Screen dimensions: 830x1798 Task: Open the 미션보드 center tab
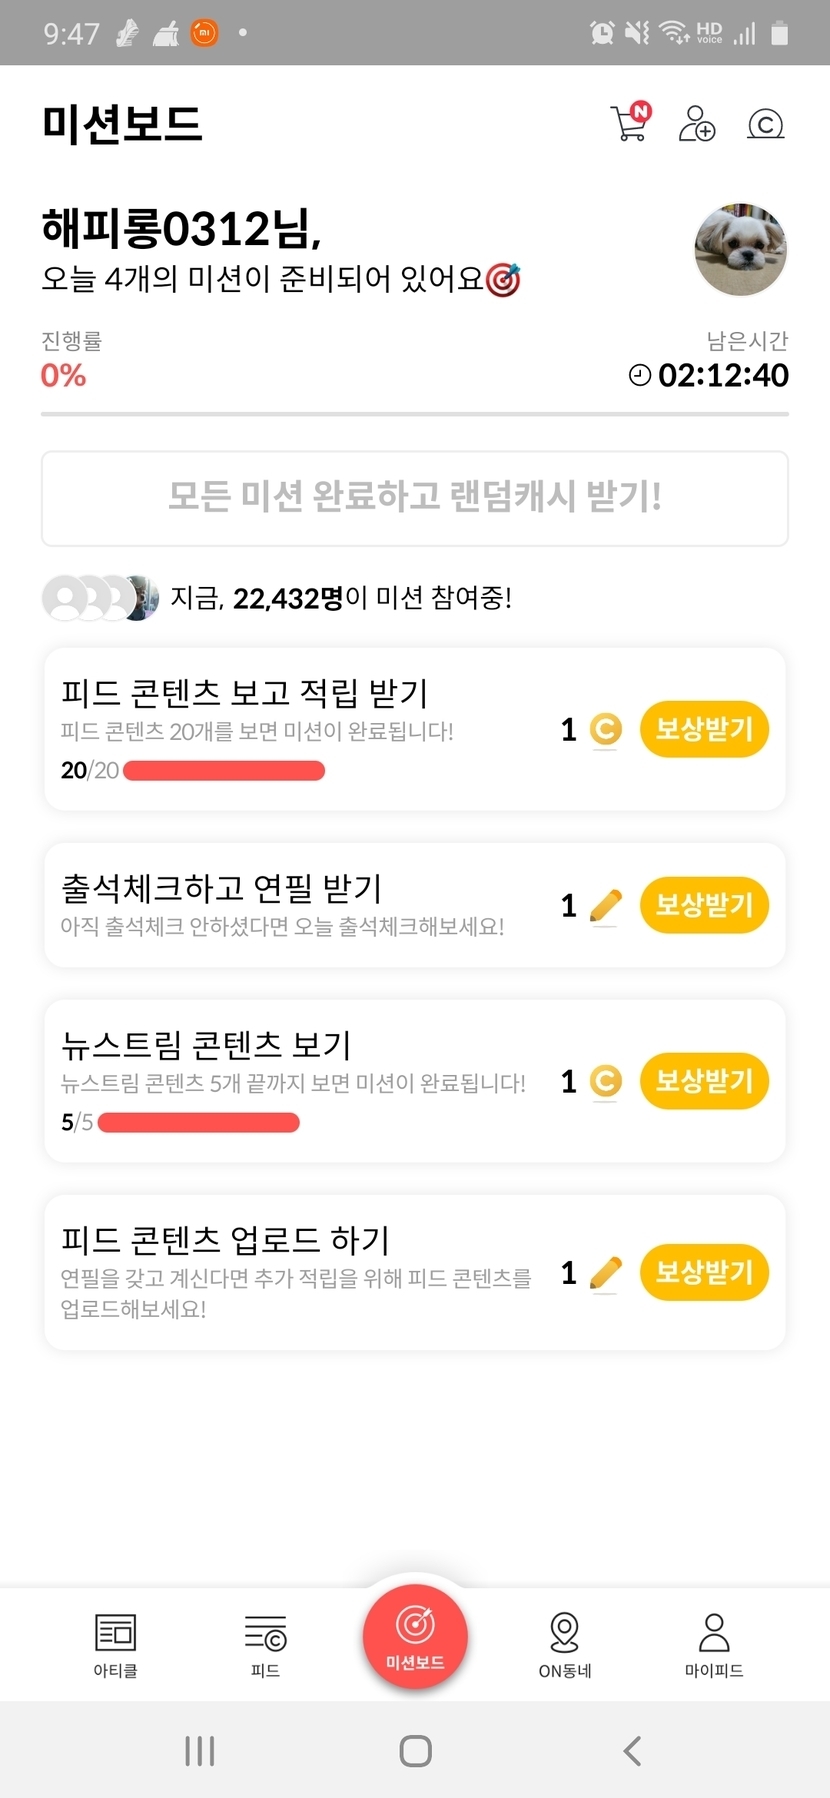pyautogui.click(x=415, y=1638)
